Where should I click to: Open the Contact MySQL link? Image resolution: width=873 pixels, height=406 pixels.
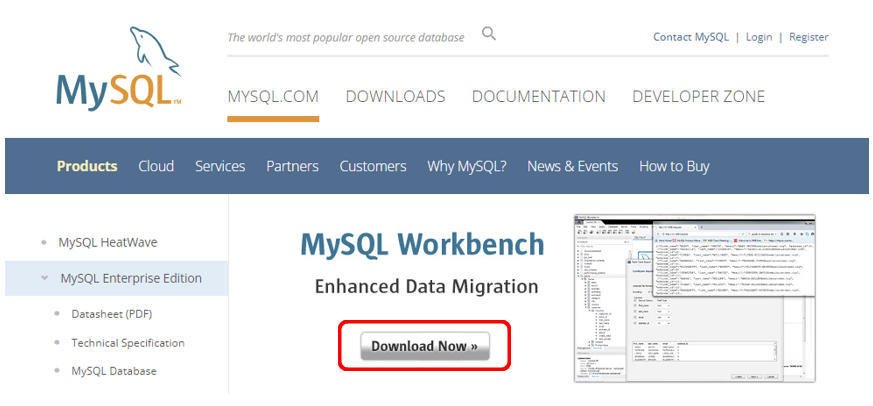(x=690, y=37)
